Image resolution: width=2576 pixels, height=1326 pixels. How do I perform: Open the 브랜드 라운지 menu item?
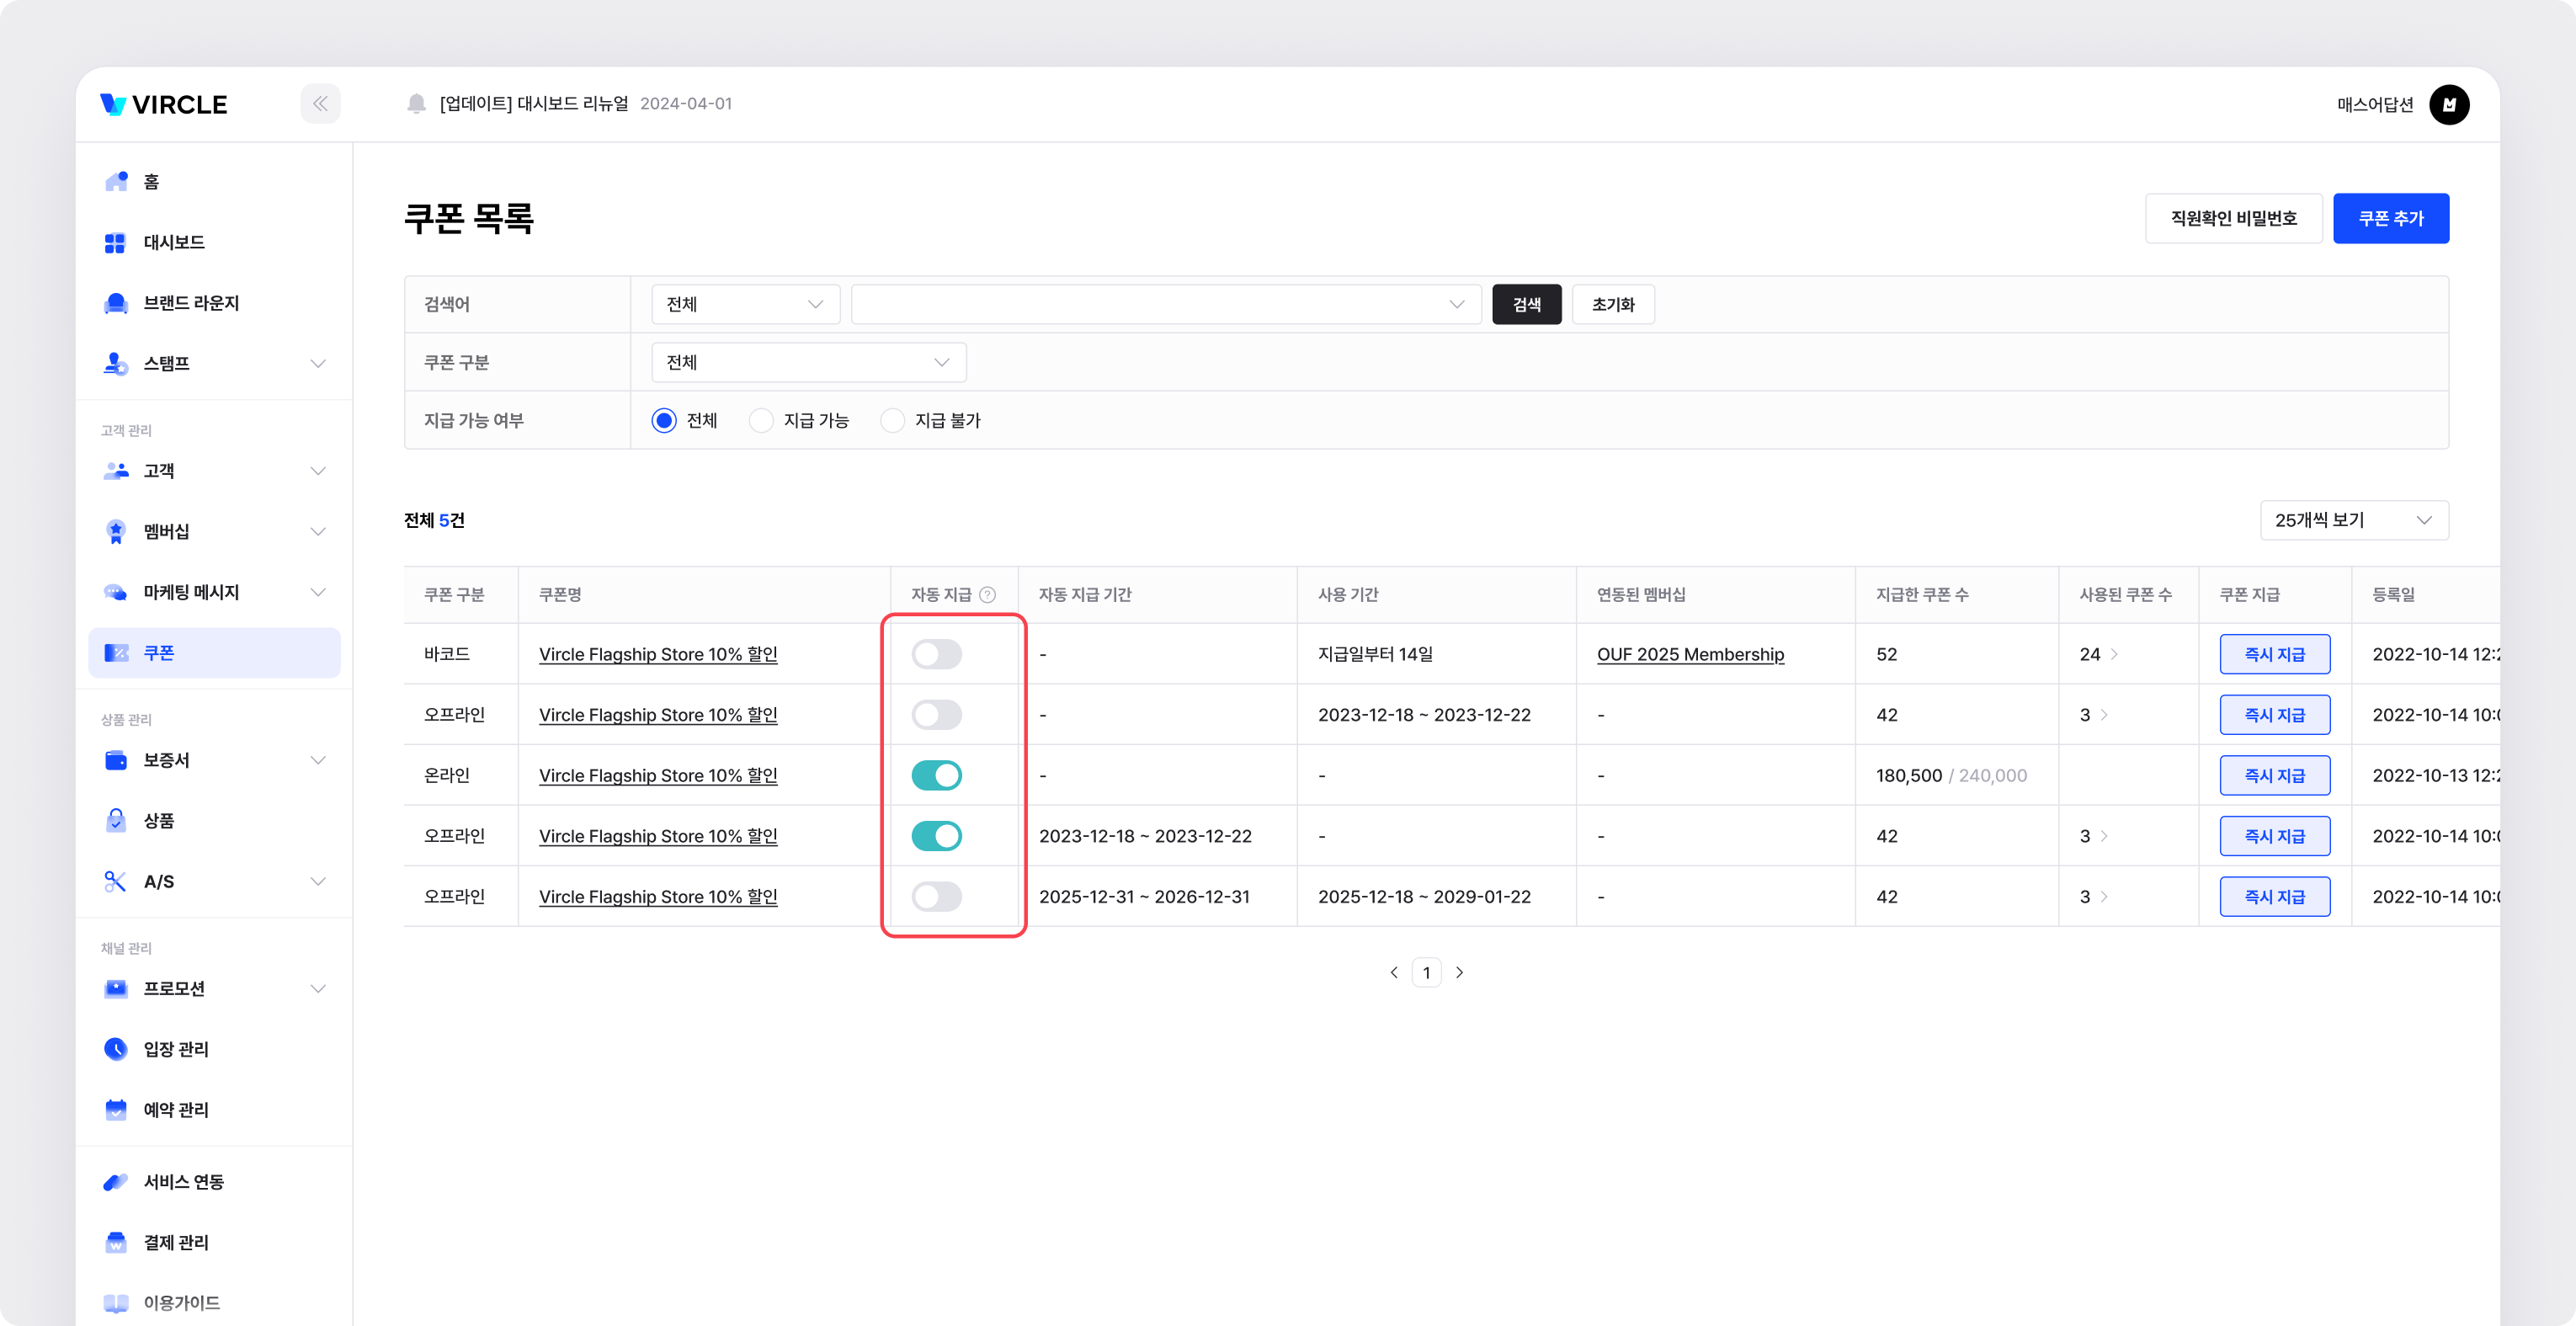190,303
